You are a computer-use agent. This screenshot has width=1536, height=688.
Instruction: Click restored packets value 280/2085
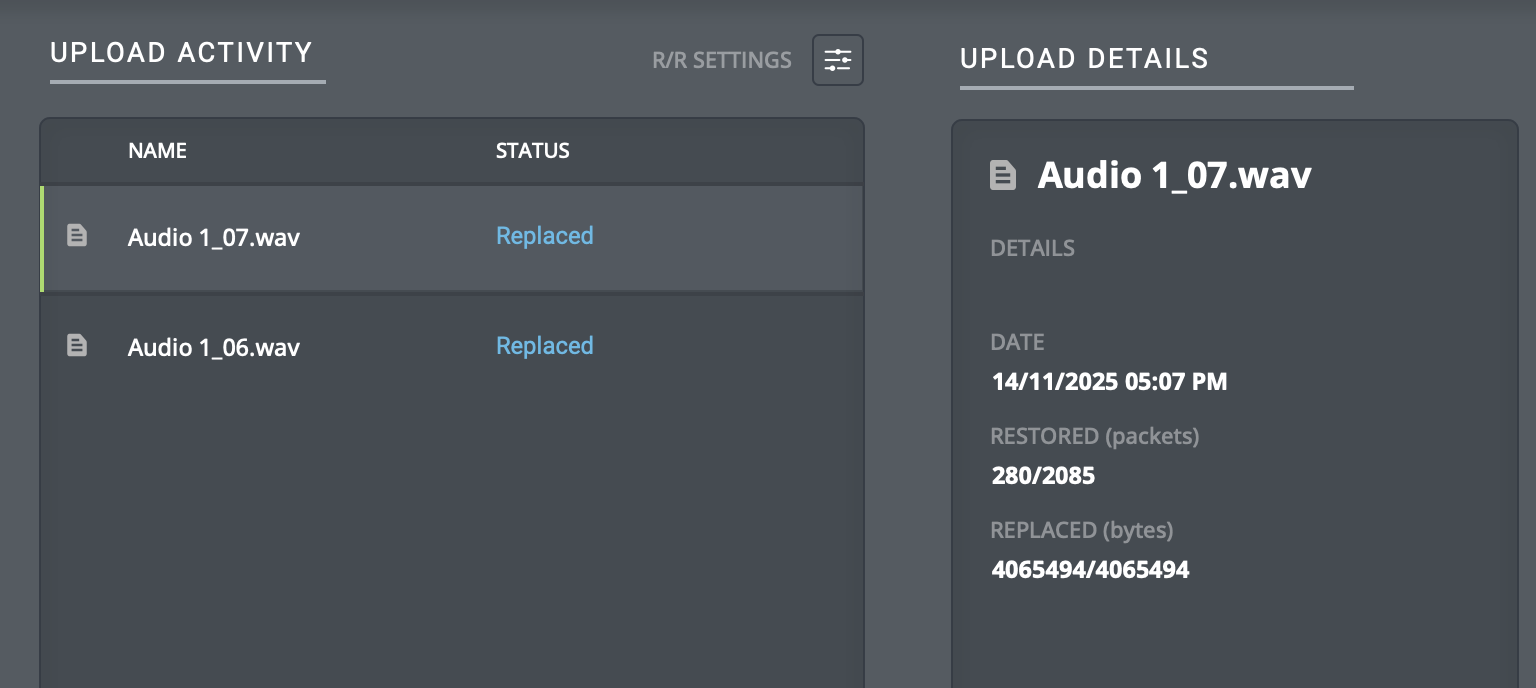(1043, 475)
